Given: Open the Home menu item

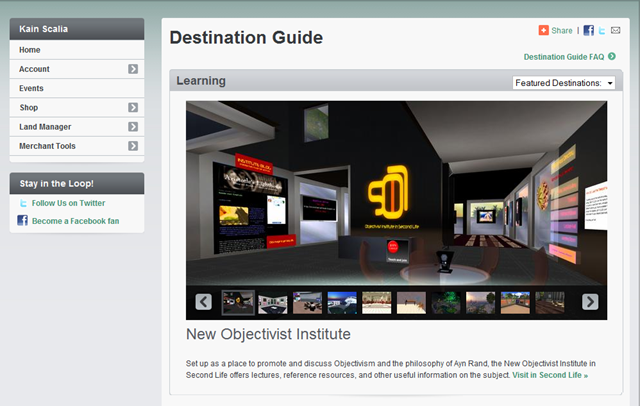Looking at the screenshot, I should coord(77,50).
